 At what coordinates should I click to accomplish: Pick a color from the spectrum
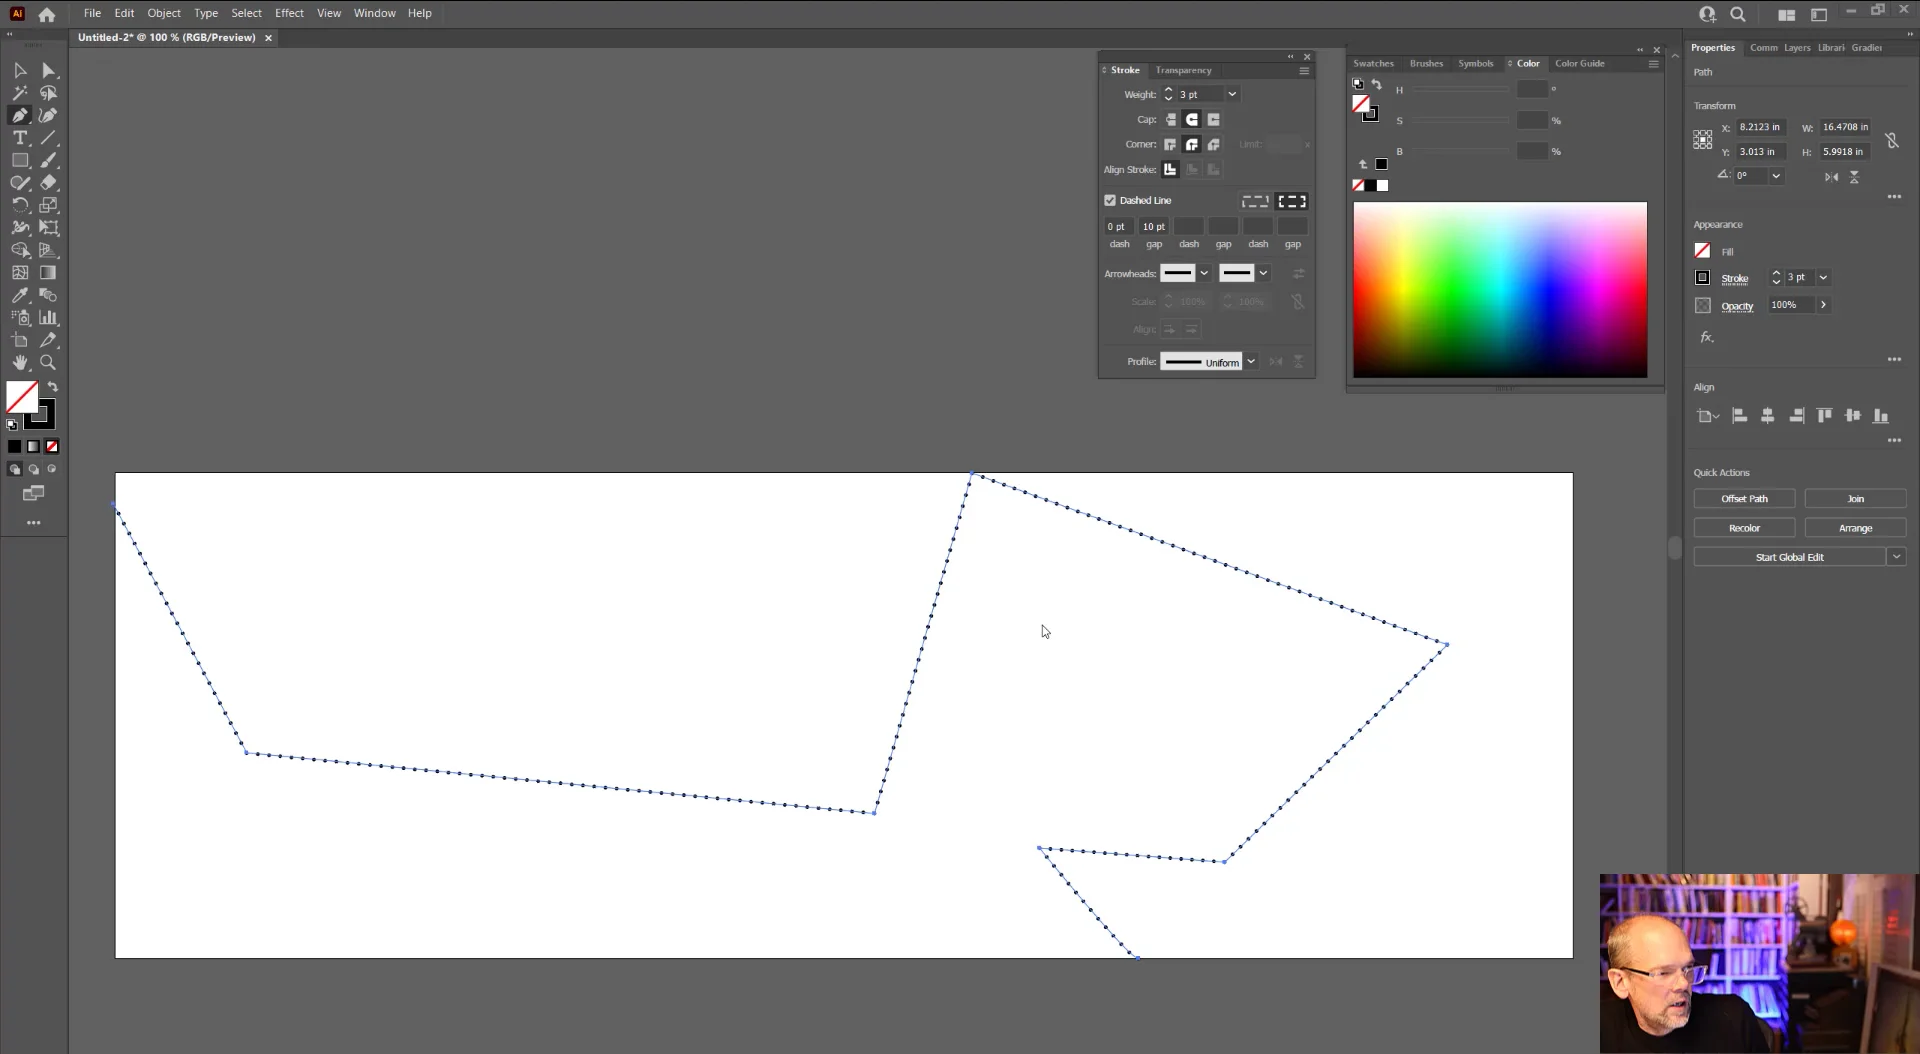[x=1500, y=290]
